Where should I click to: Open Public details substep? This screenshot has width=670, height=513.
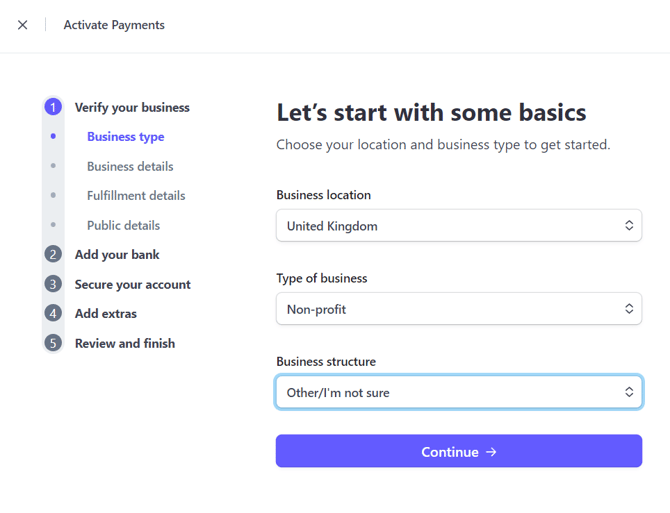[x=123, y=226]
